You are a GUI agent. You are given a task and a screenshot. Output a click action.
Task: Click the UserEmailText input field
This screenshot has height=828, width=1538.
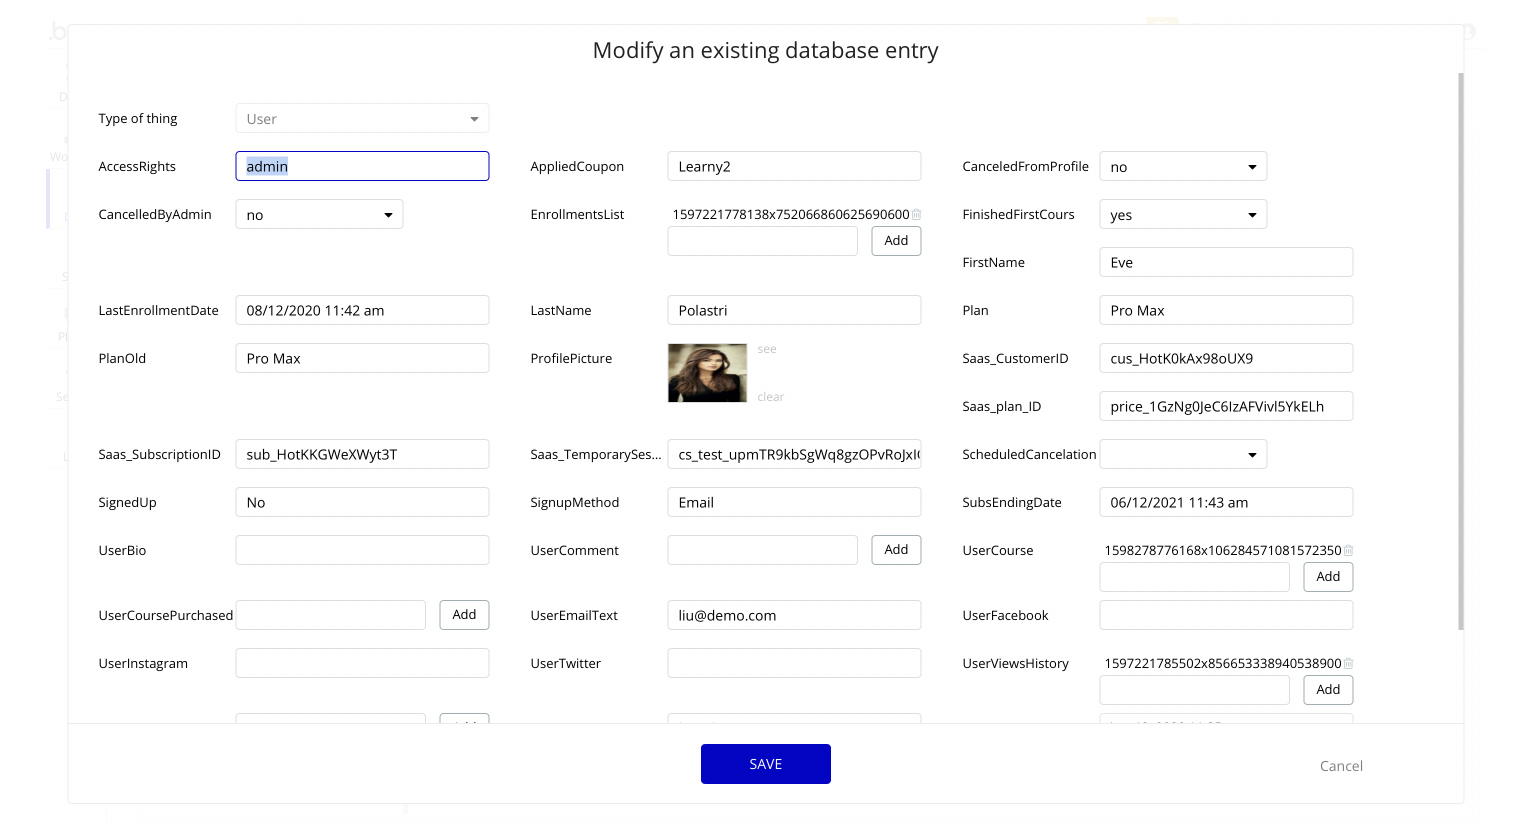(793, 616)
